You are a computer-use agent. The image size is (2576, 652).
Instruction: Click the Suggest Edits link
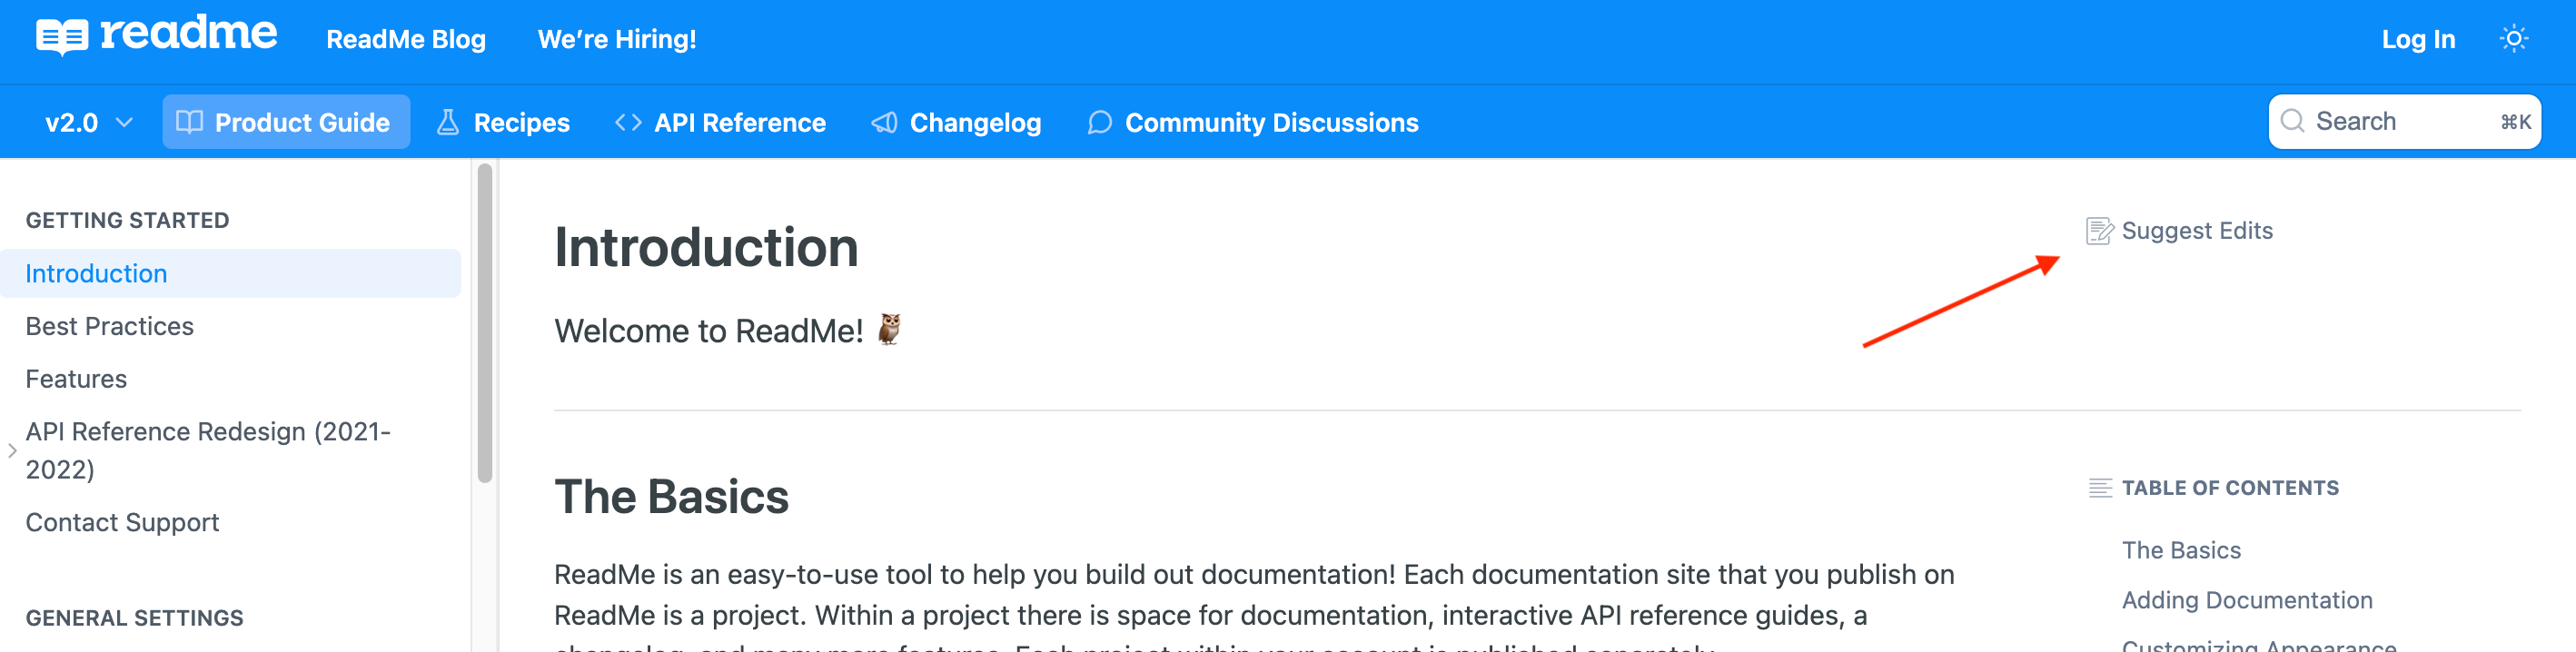point(2179,231)
